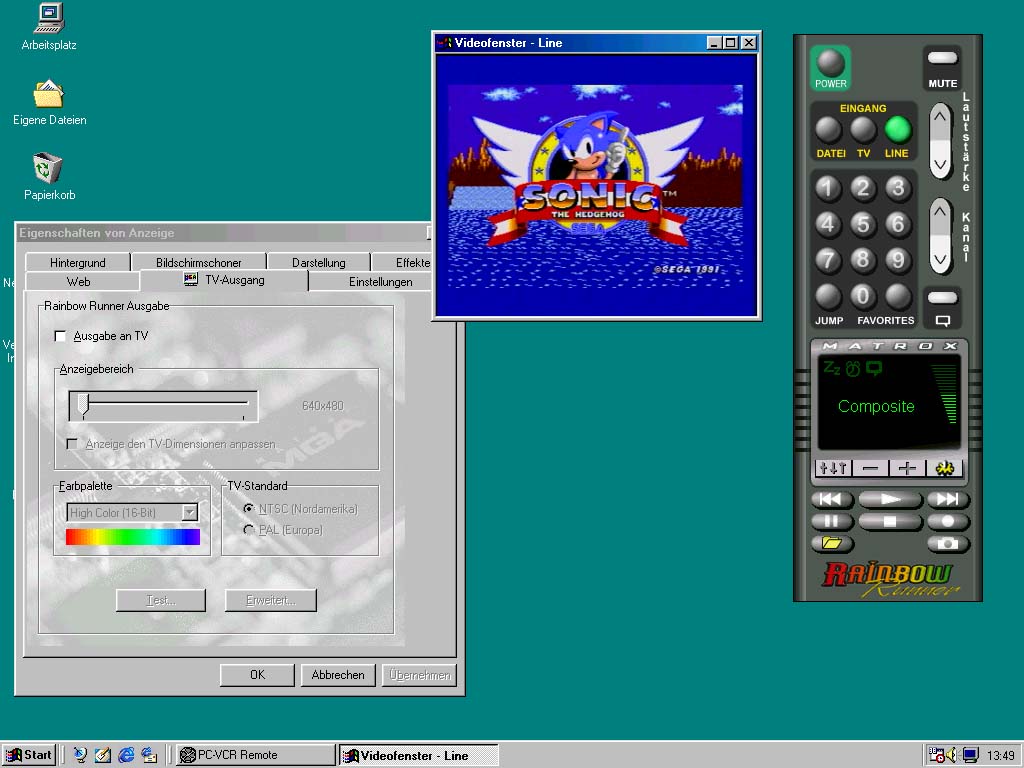The width and height of the screenshot is (1024, 768).
Task: Switch to the Darstellung tab
Action: pyautogui.click(x=319, y=262)
